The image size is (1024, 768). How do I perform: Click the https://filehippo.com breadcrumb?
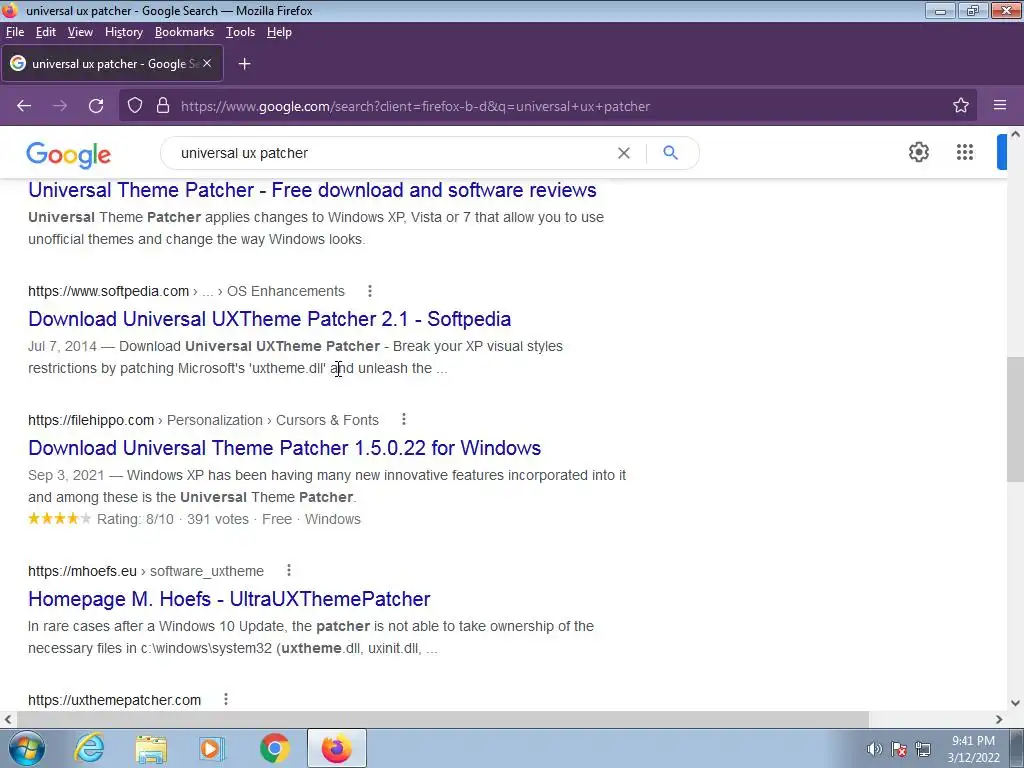91,420
